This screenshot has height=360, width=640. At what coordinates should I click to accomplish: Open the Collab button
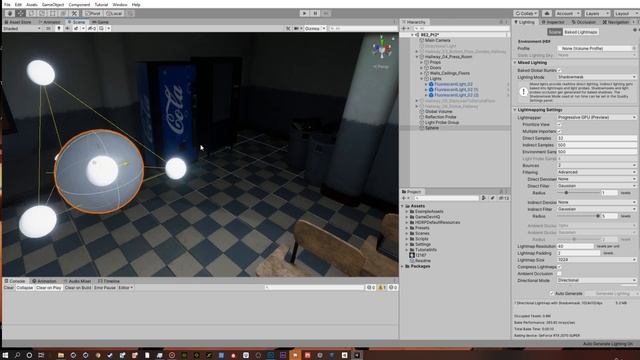point(526,13)
